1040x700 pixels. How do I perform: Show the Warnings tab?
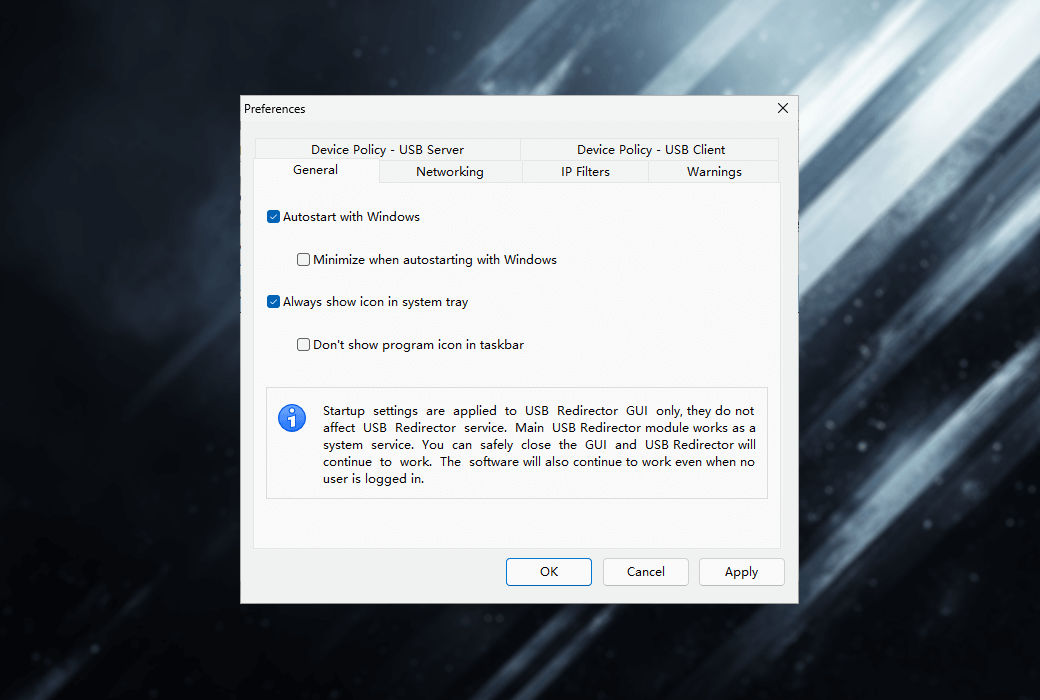(x=714, y=172)
